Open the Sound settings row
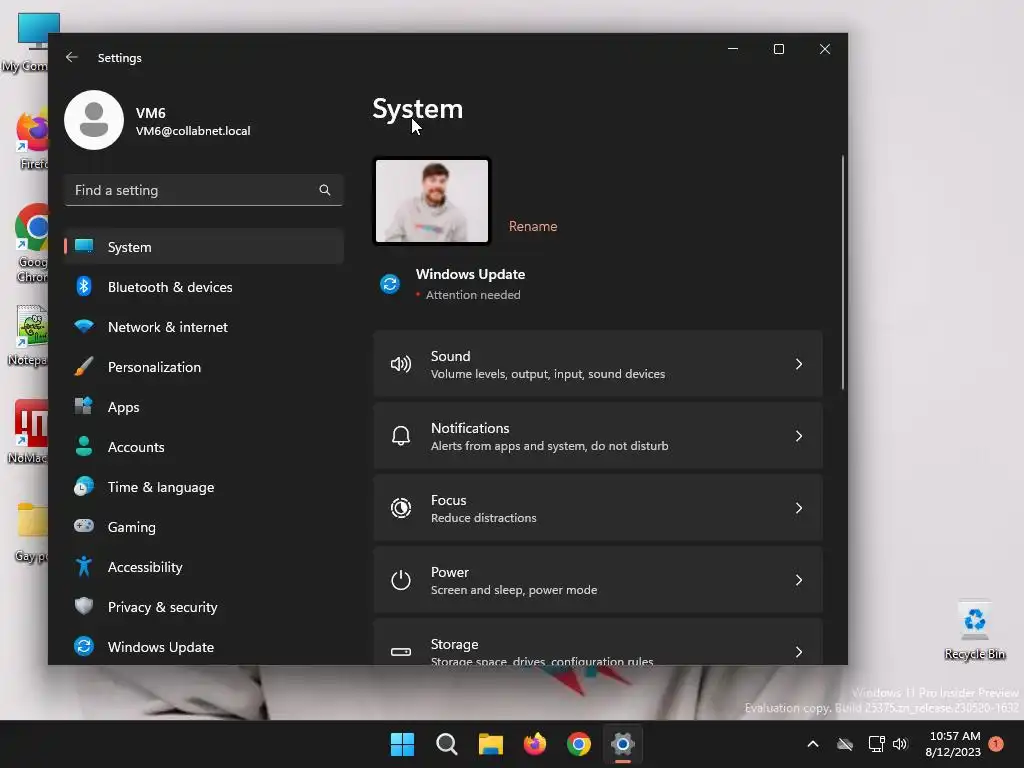This screenshot has height=768, width=1024. click(x=598, y=364)
